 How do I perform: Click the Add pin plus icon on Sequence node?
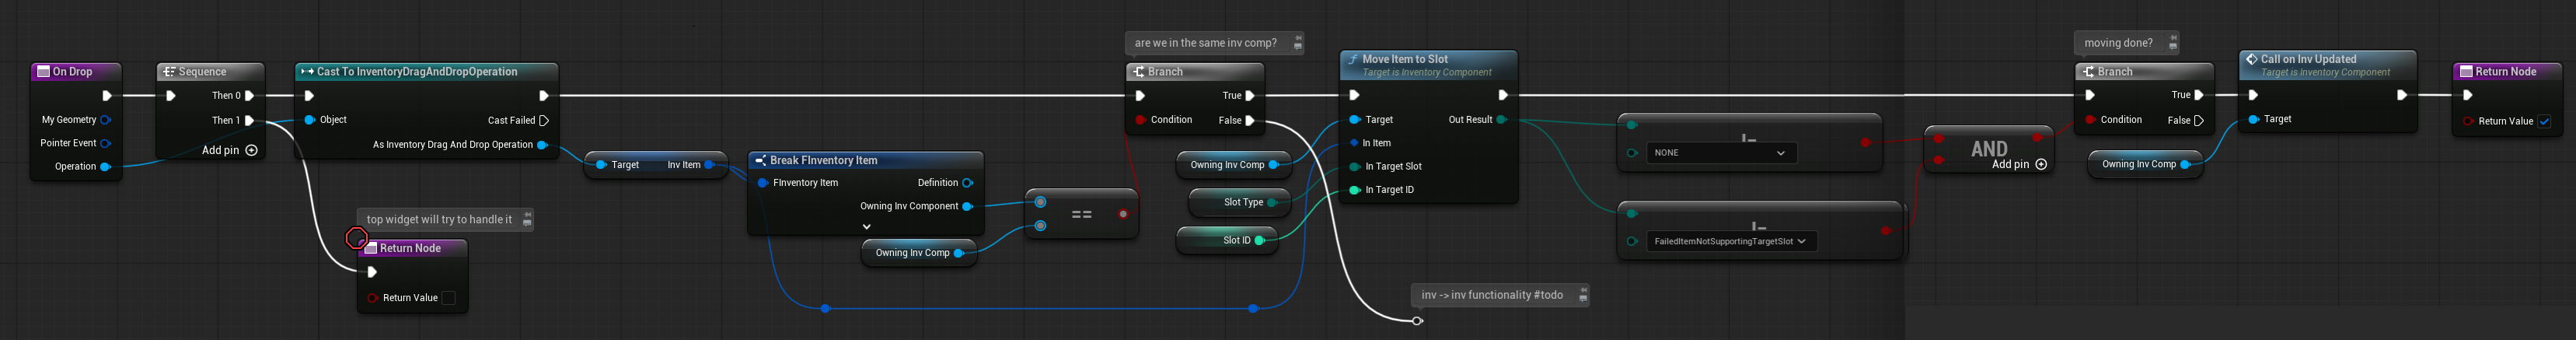252,150
